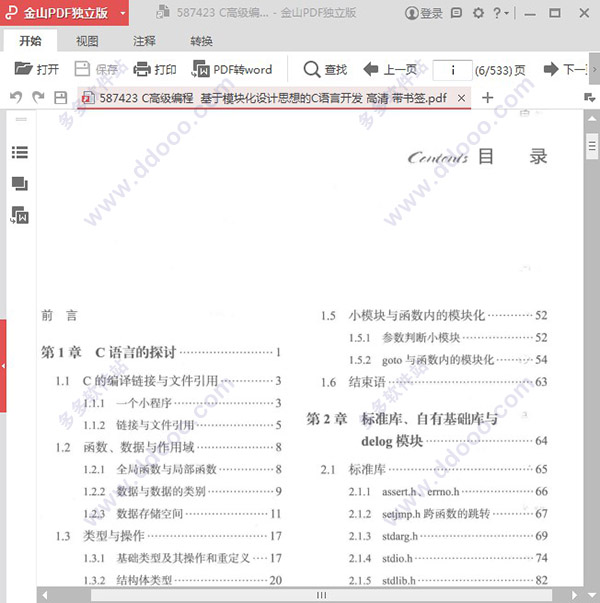Viewport: 600px width, 603px height.
Task: Collapse the left panel via red handle
Action: pos(3,366)
